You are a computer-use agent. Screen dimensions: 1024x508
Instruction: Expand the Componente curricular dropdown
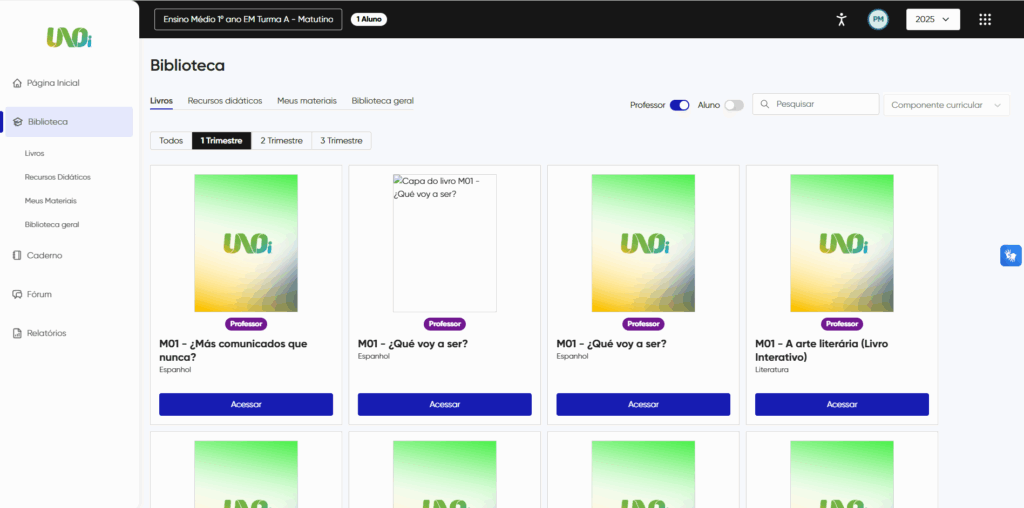click(946, 105)
